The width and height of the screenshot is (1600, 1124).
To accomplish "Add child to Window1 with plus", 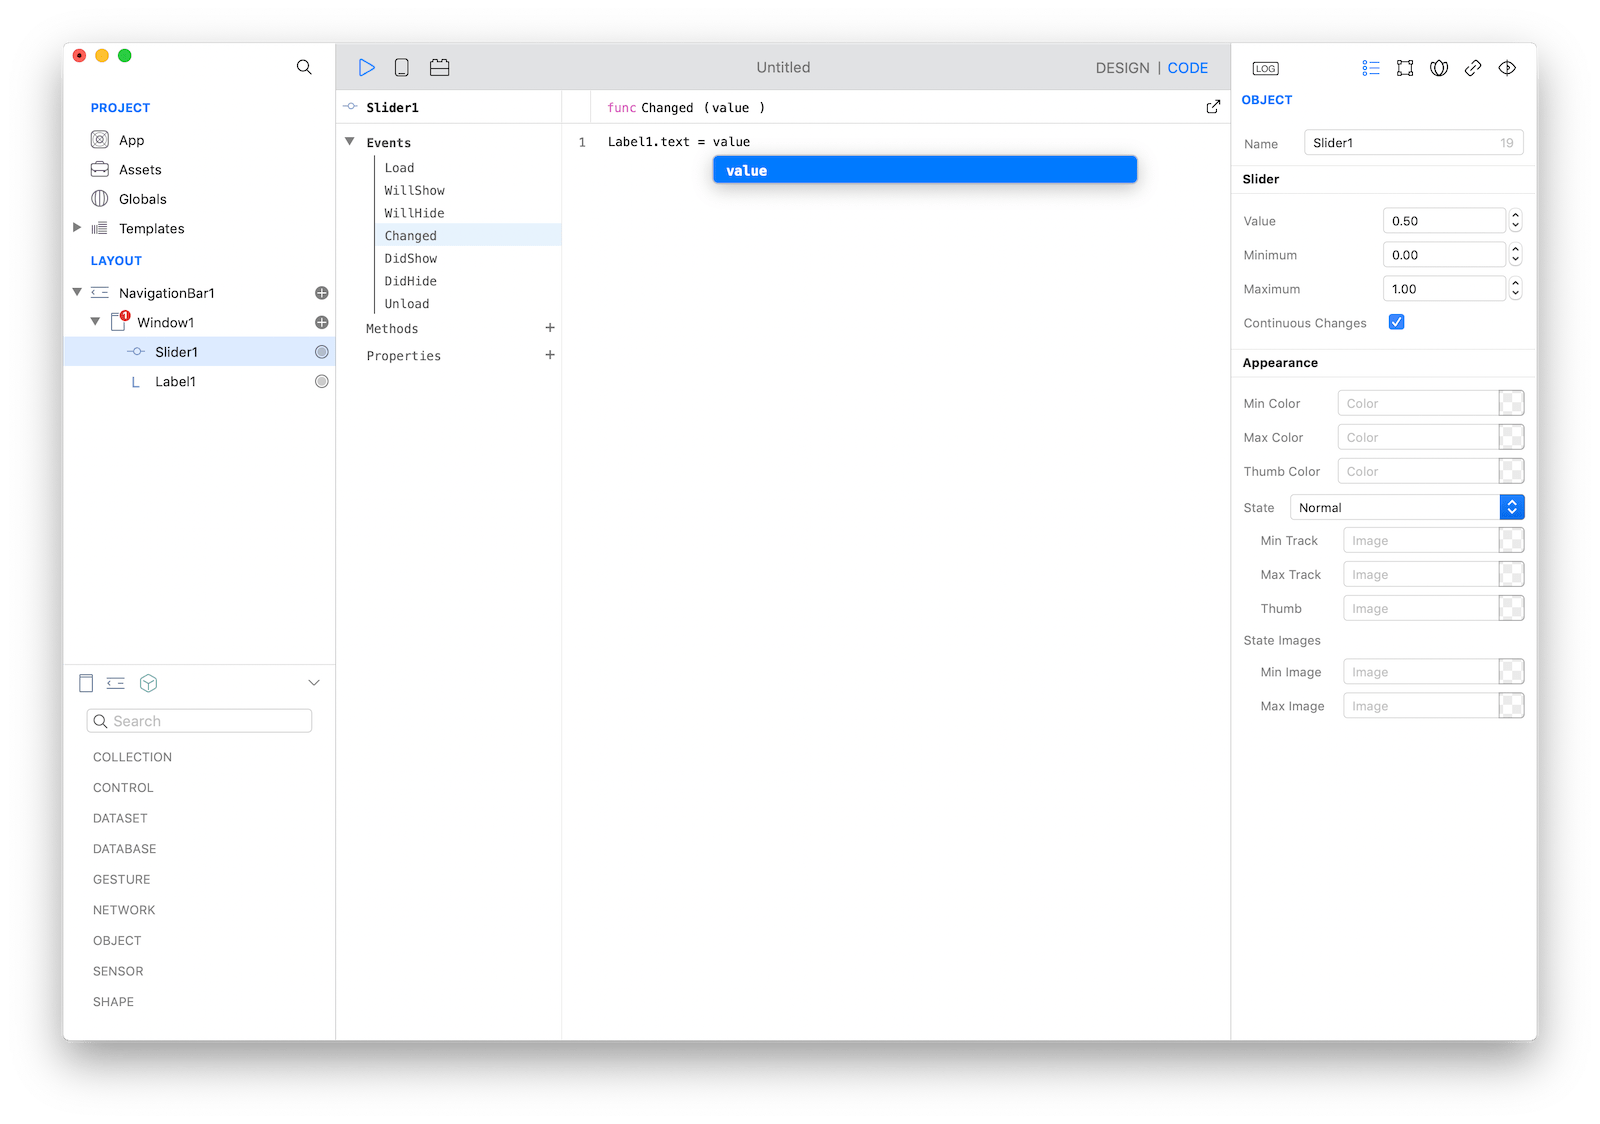I will 322,322.
